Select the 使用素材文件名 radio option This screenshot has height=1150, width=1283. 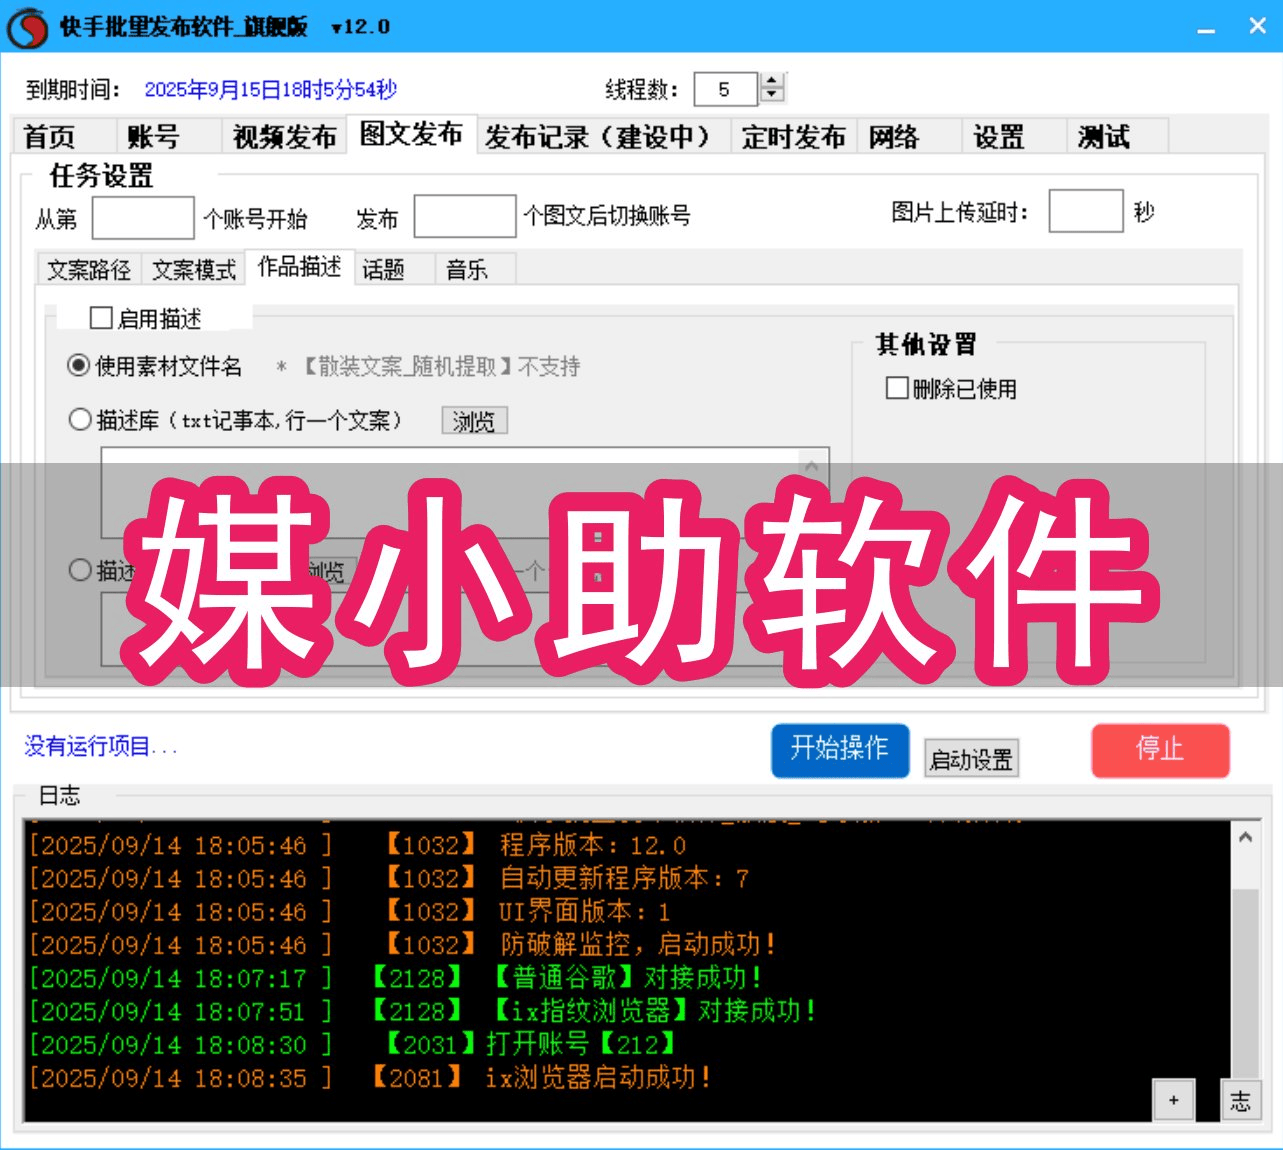(79, 365)
